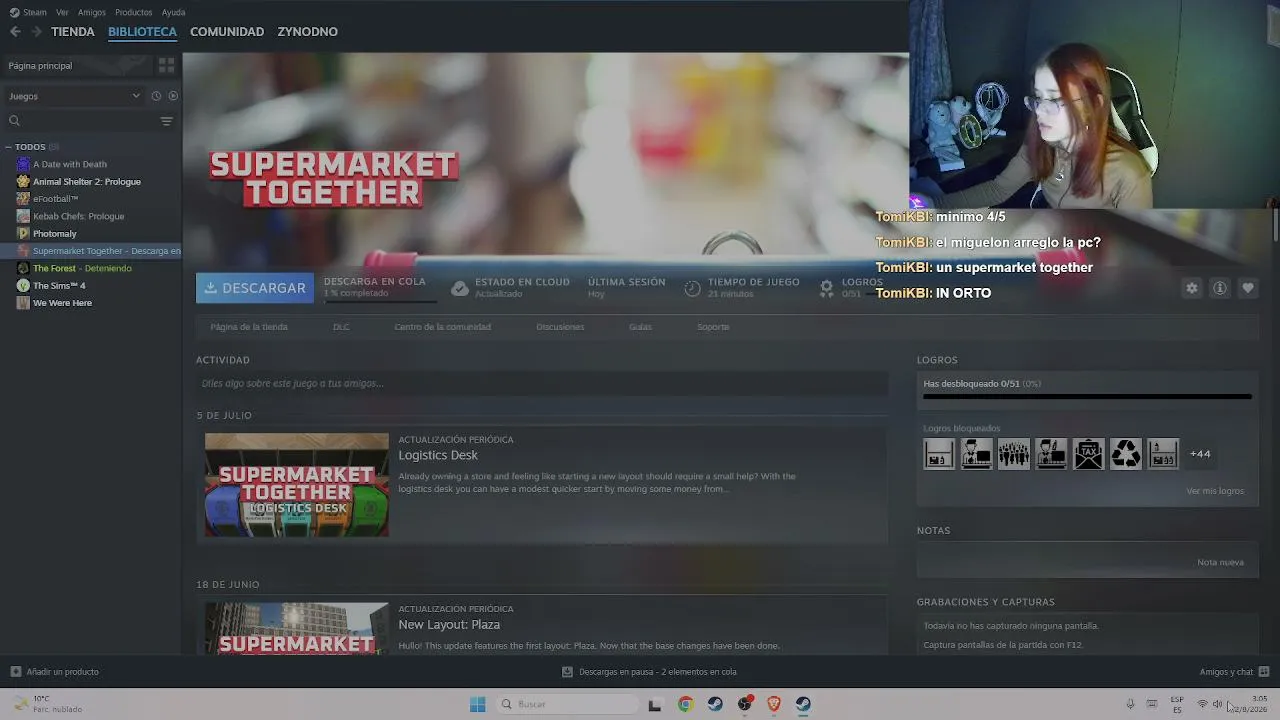Open the ZYNODNO profile tab
Screen dimensions: 1280x720
tap(307, 32)
